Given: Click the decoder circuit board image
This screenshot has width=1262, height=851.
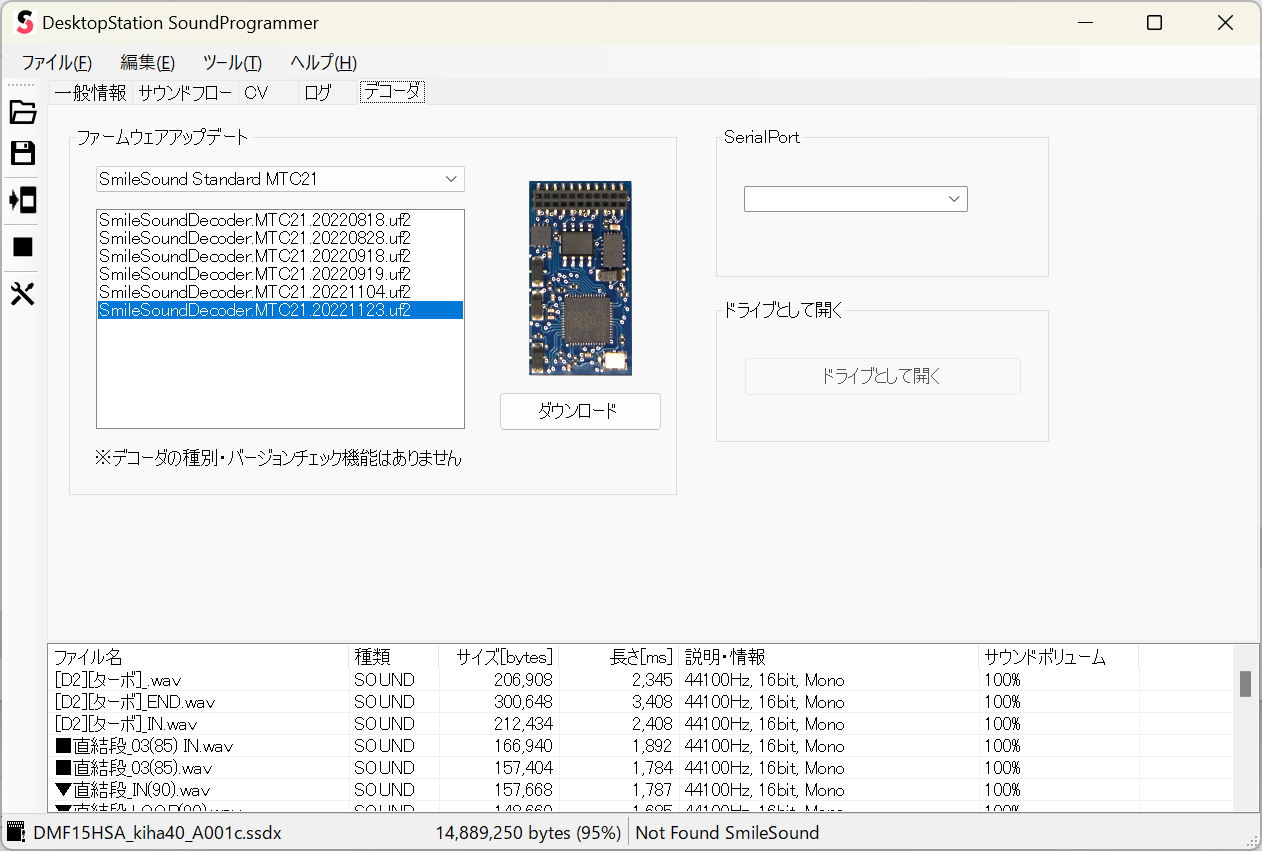Looking at the screenshot, I should (x=580, y=278).
